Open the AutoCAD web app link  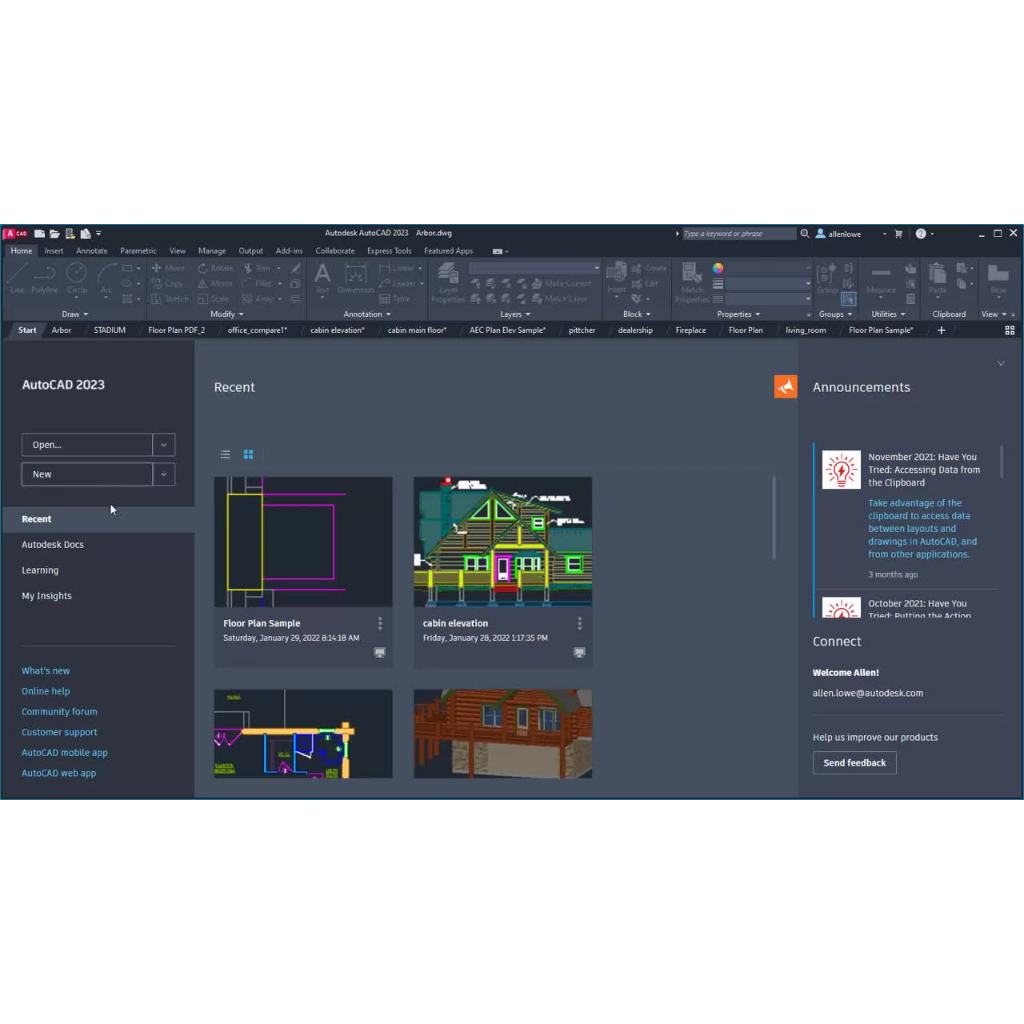[x=59, y=773]
